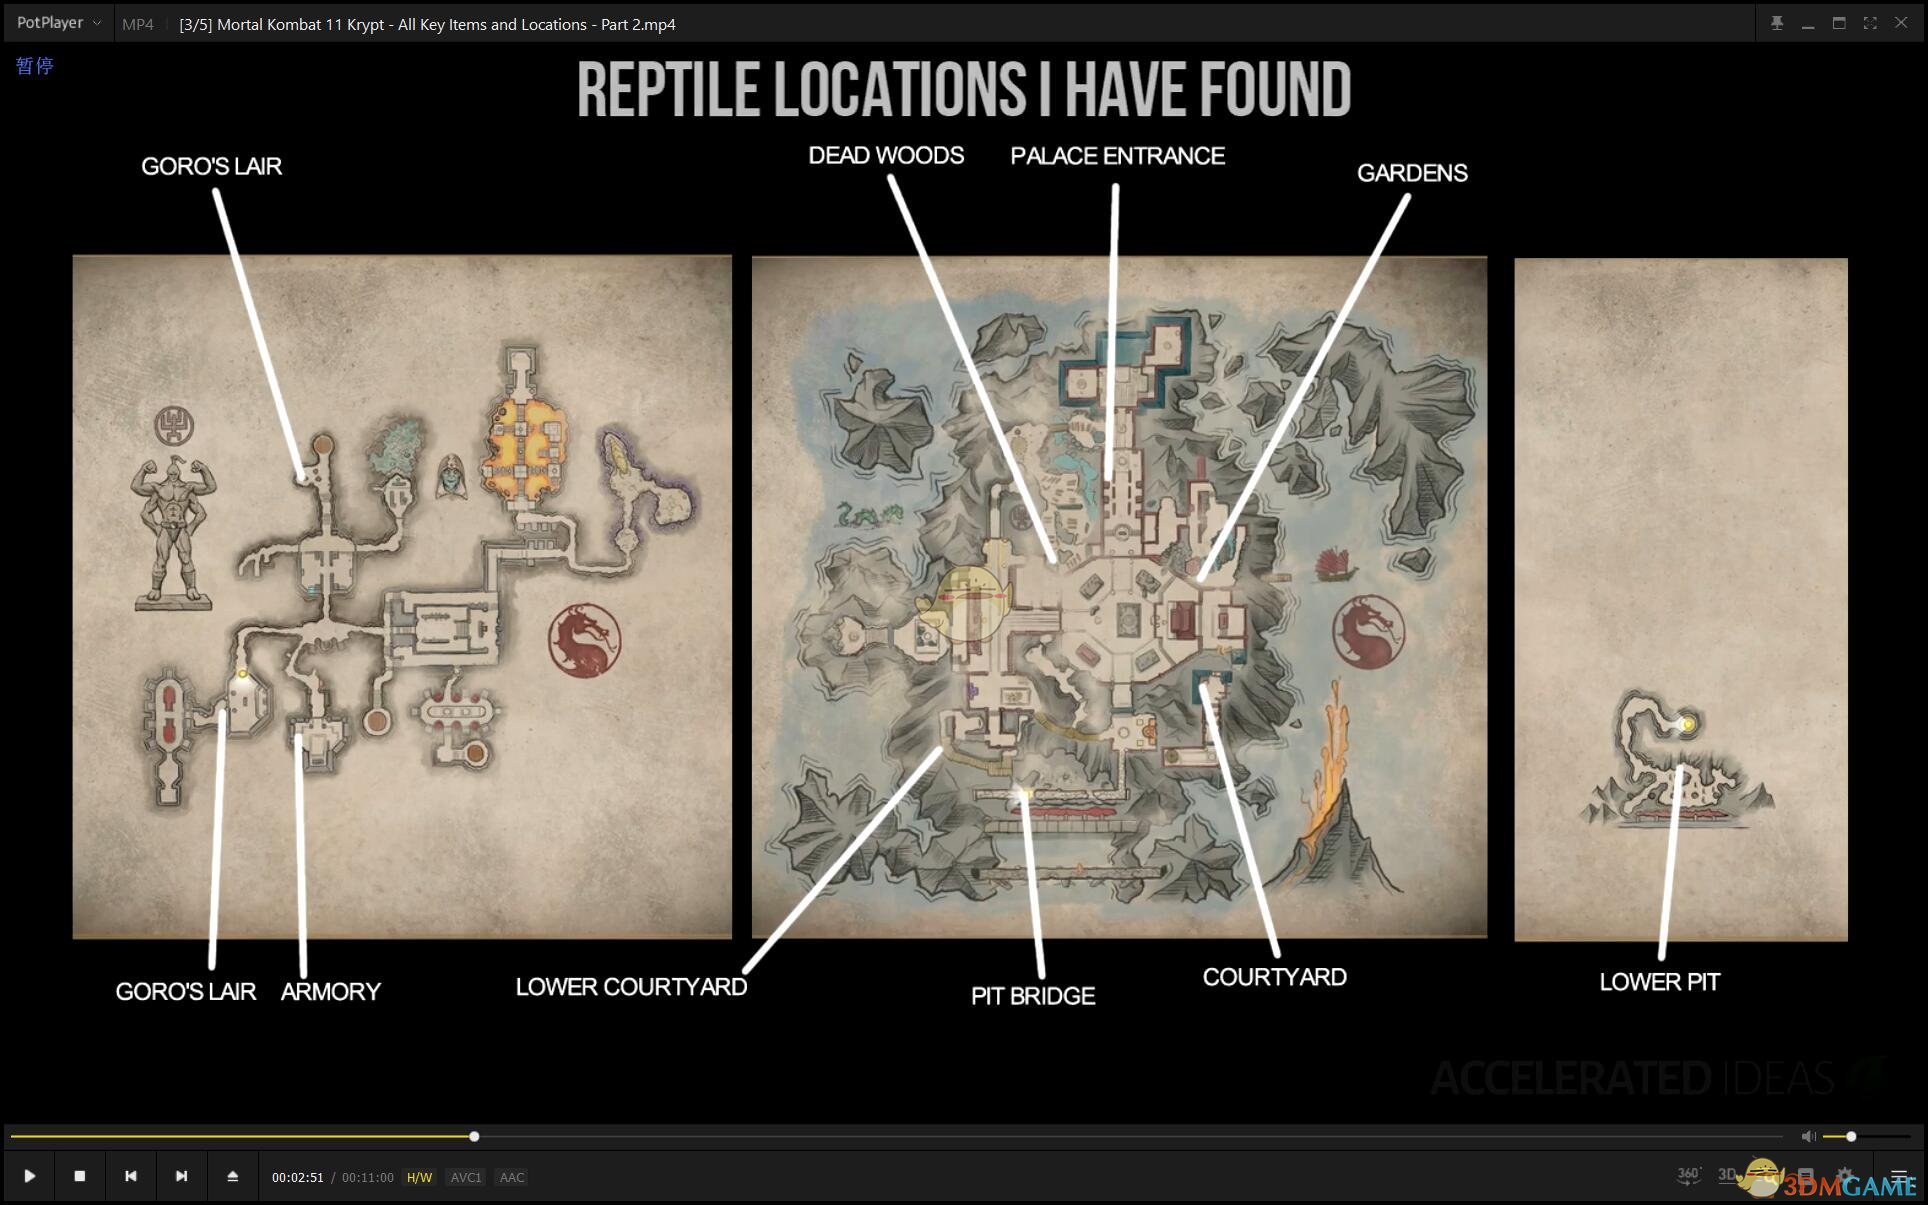Open the PotPlayer main menu dropdown
1928x1205 pixels.
(58, 23)
